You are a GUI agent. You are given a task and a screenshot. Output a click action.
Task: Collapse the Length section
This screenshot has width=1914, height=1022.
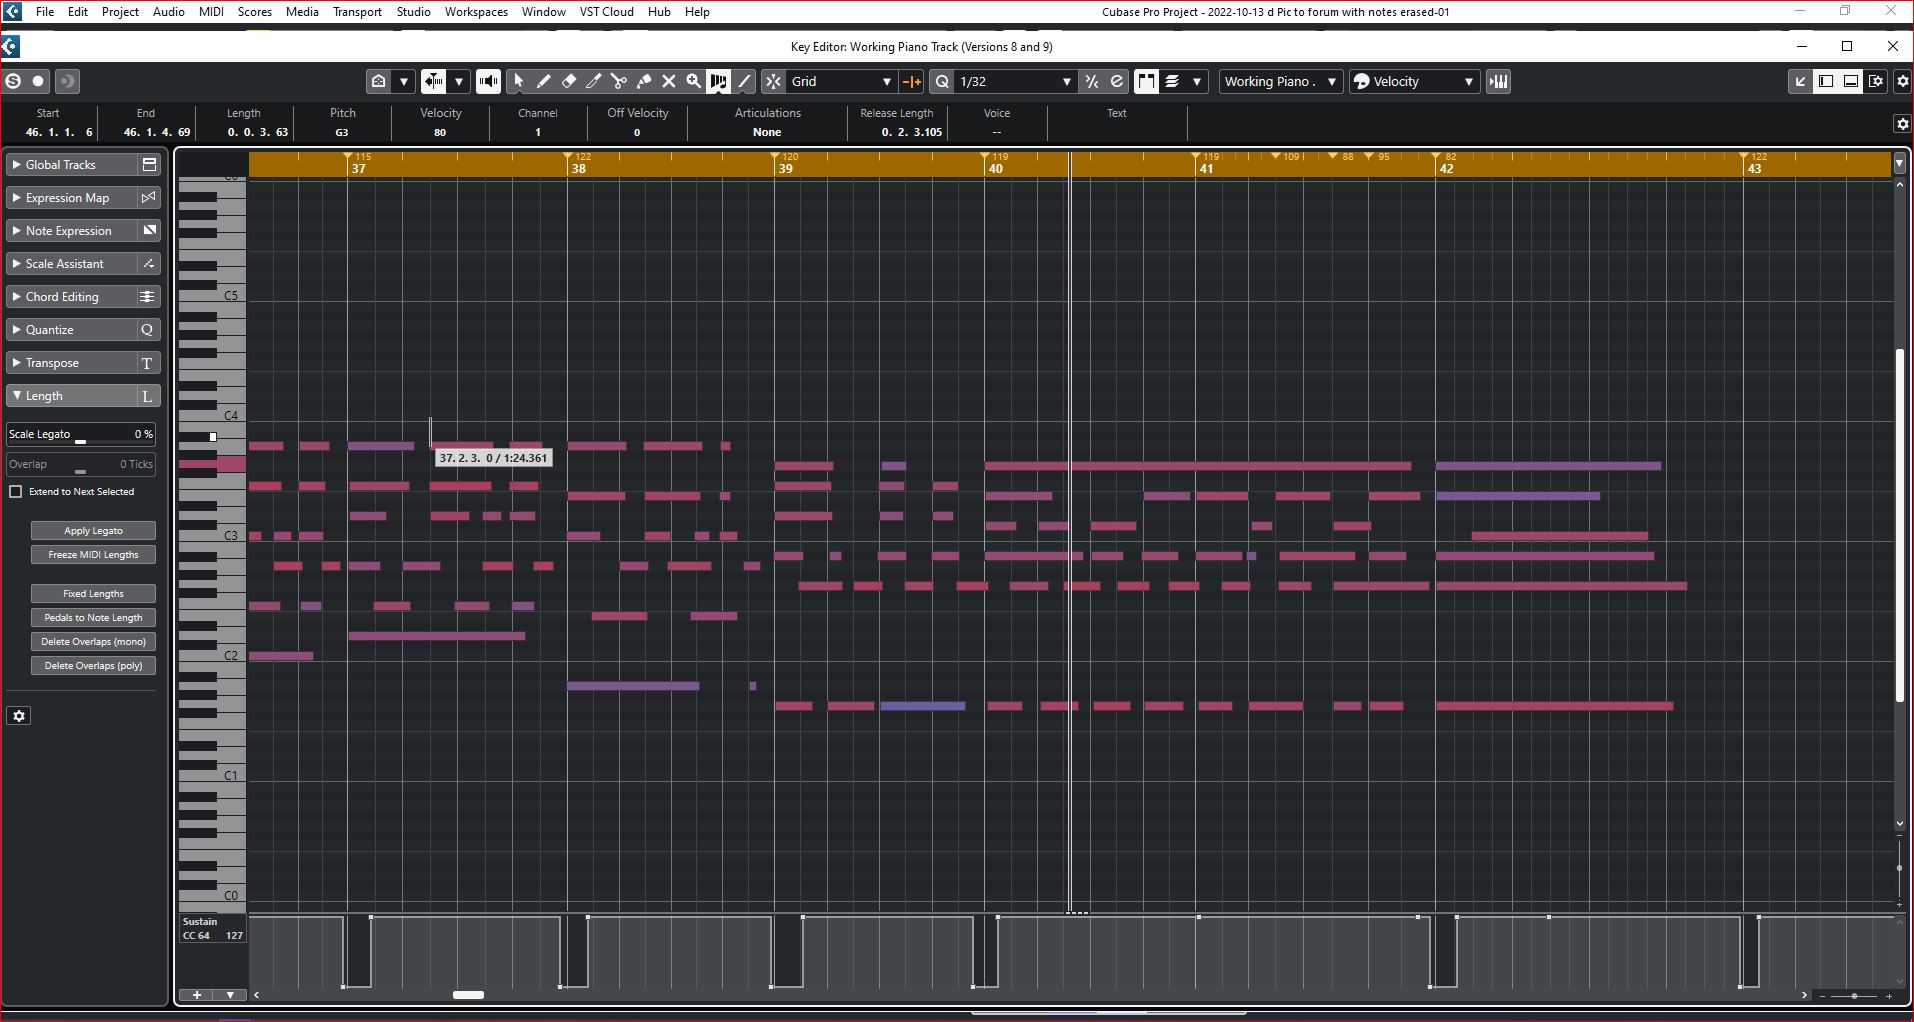71,396
